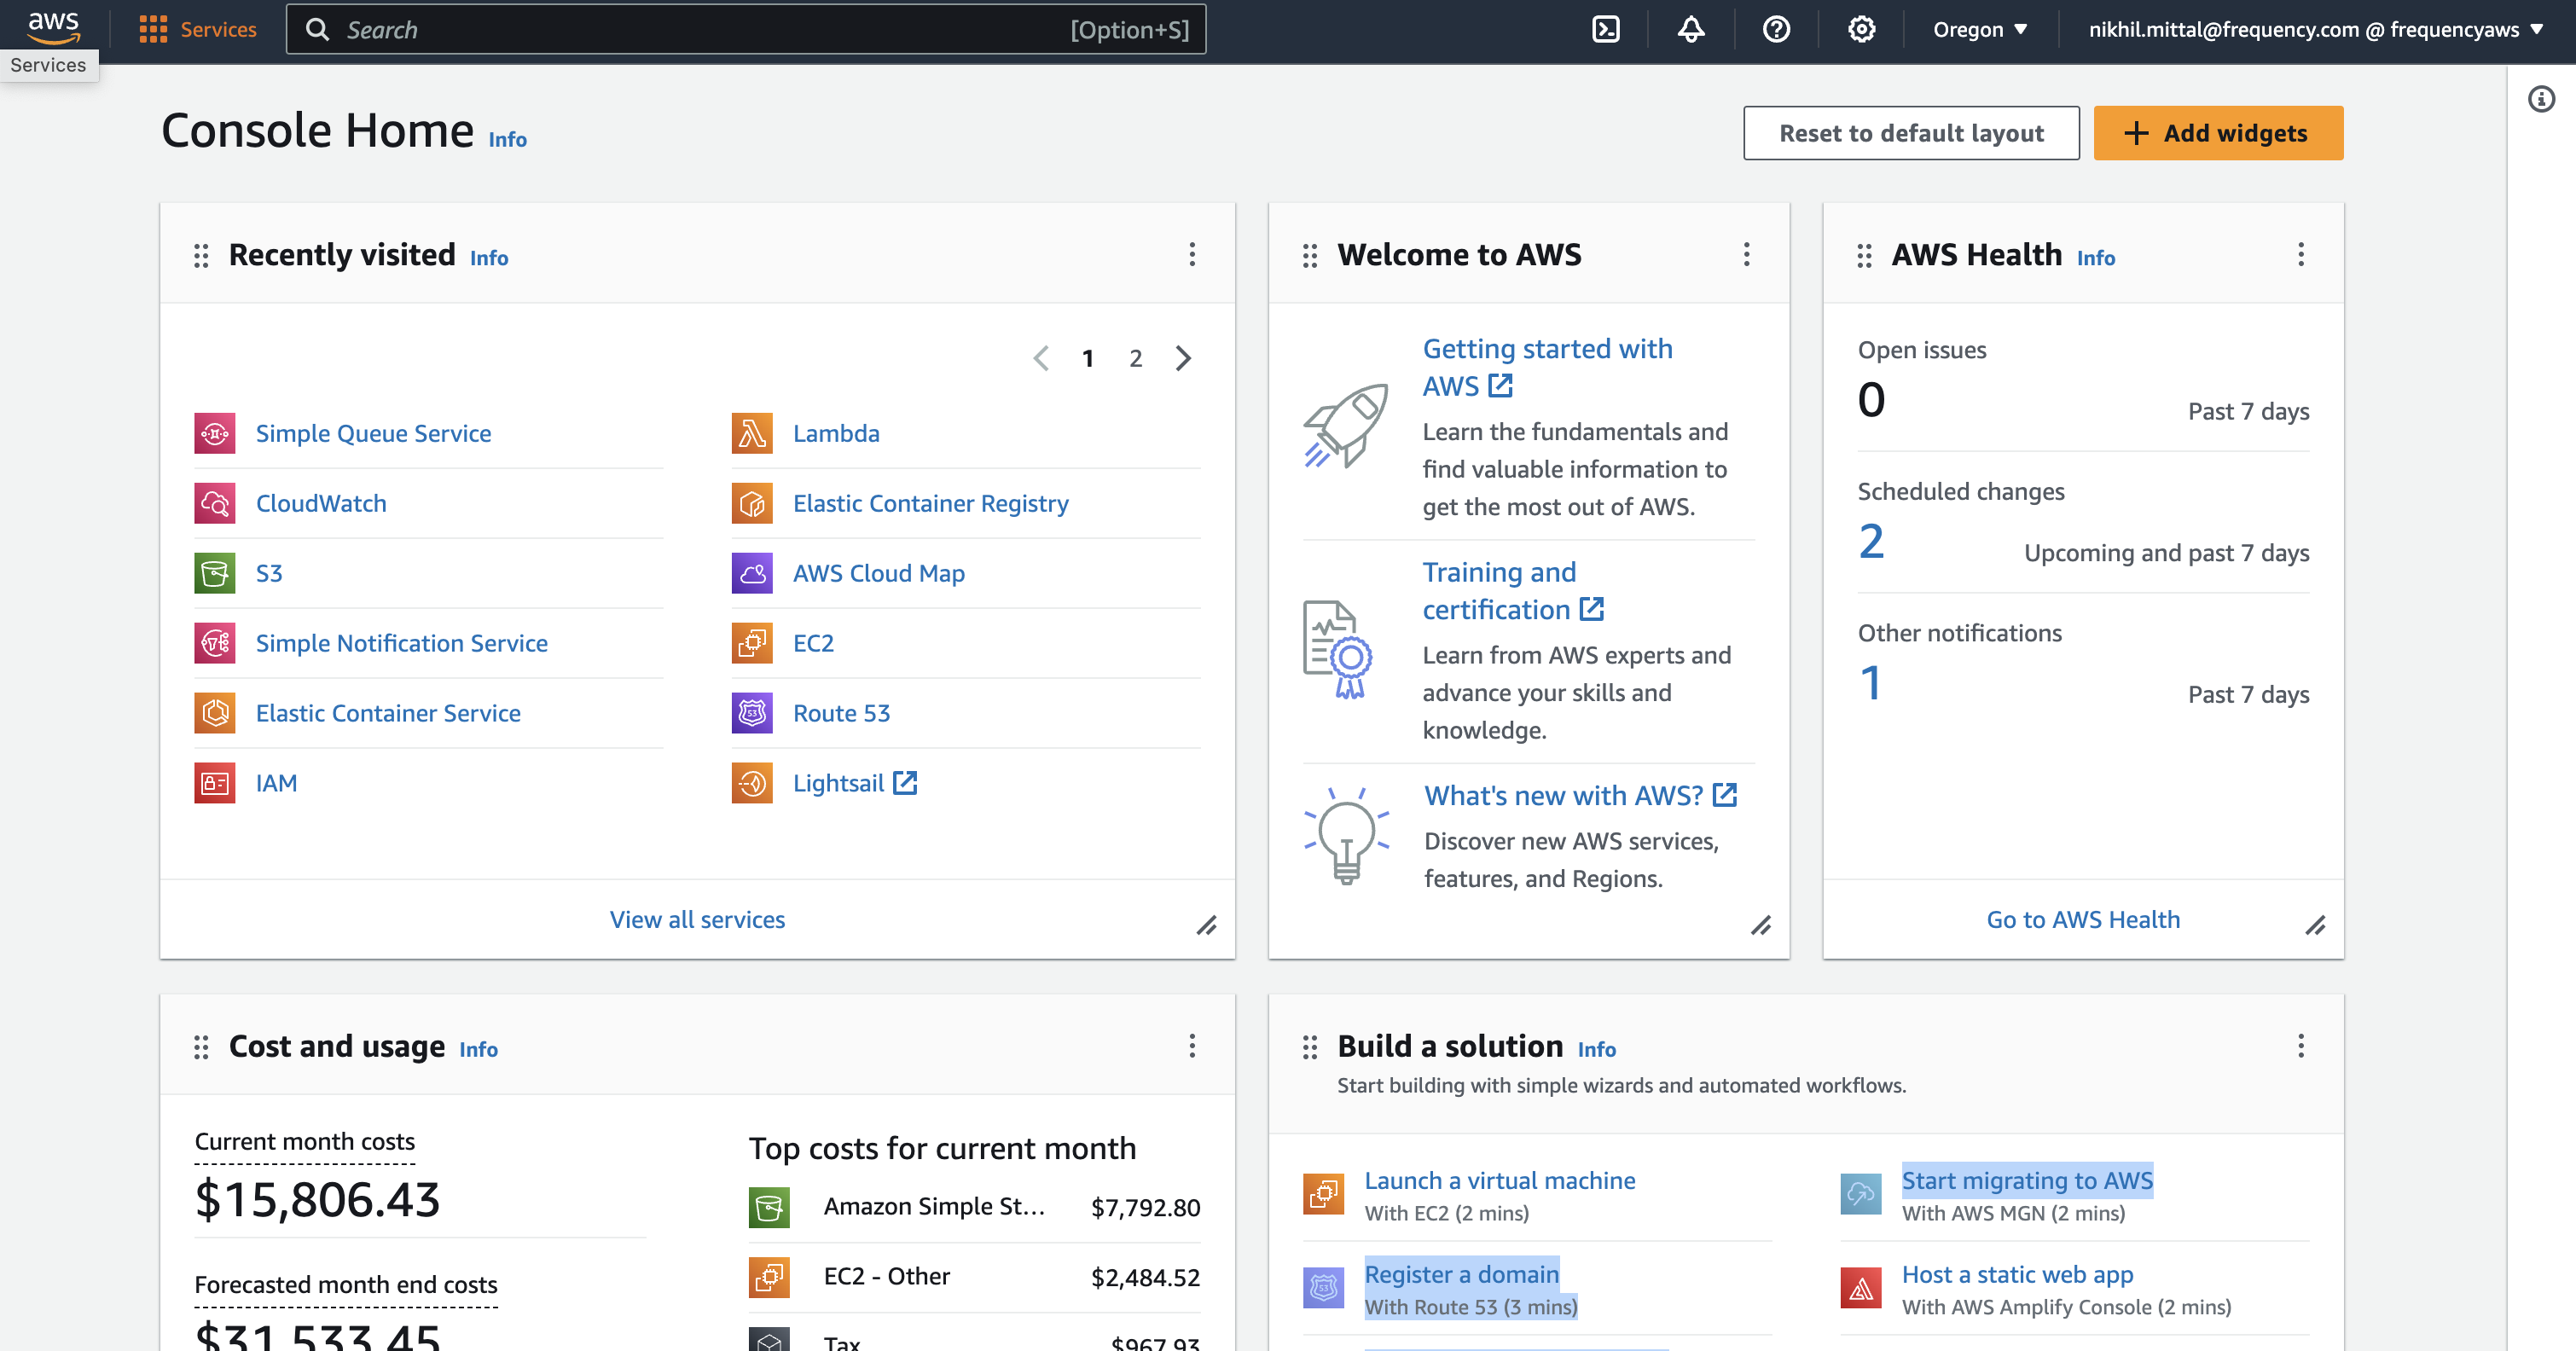The height and width of the screenshot is (1351, 2576).
Task: Click the Elastic Container Service icon
Action: tap(215, 713)
